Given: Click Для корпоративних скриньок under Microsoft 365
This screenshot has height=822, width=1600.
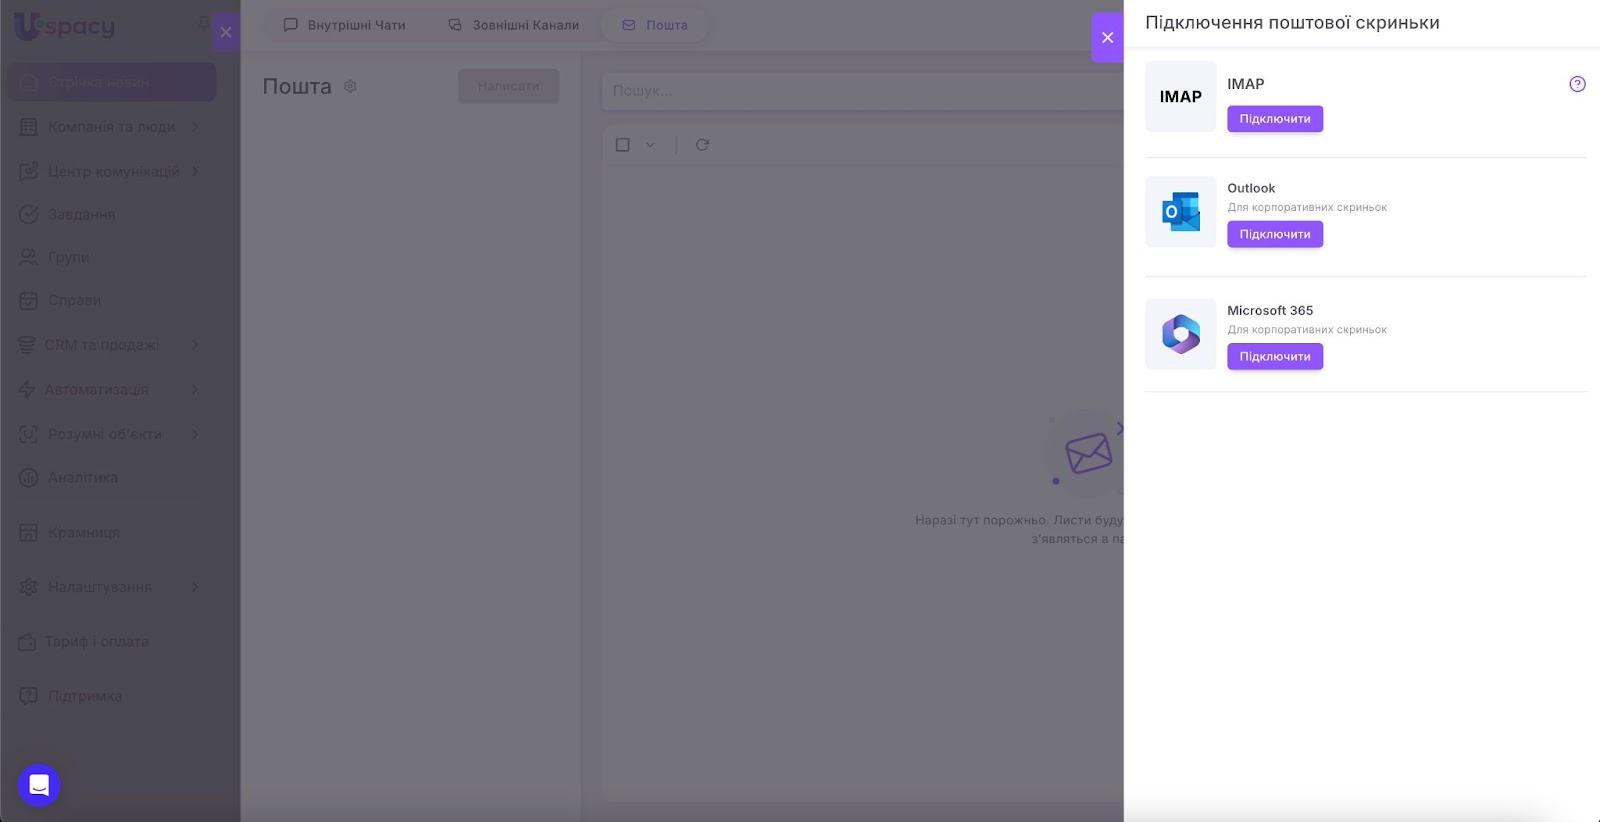Looking at the screenshot, I should 1307,329.
